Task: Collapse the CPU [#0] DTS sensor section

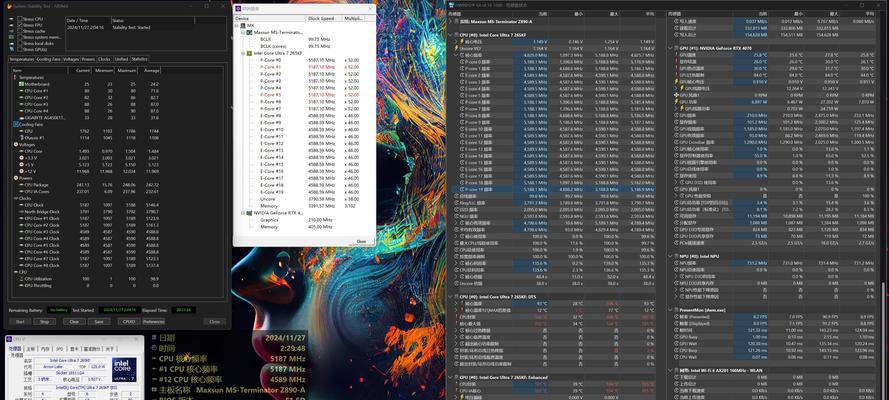Action: point(451,296)
